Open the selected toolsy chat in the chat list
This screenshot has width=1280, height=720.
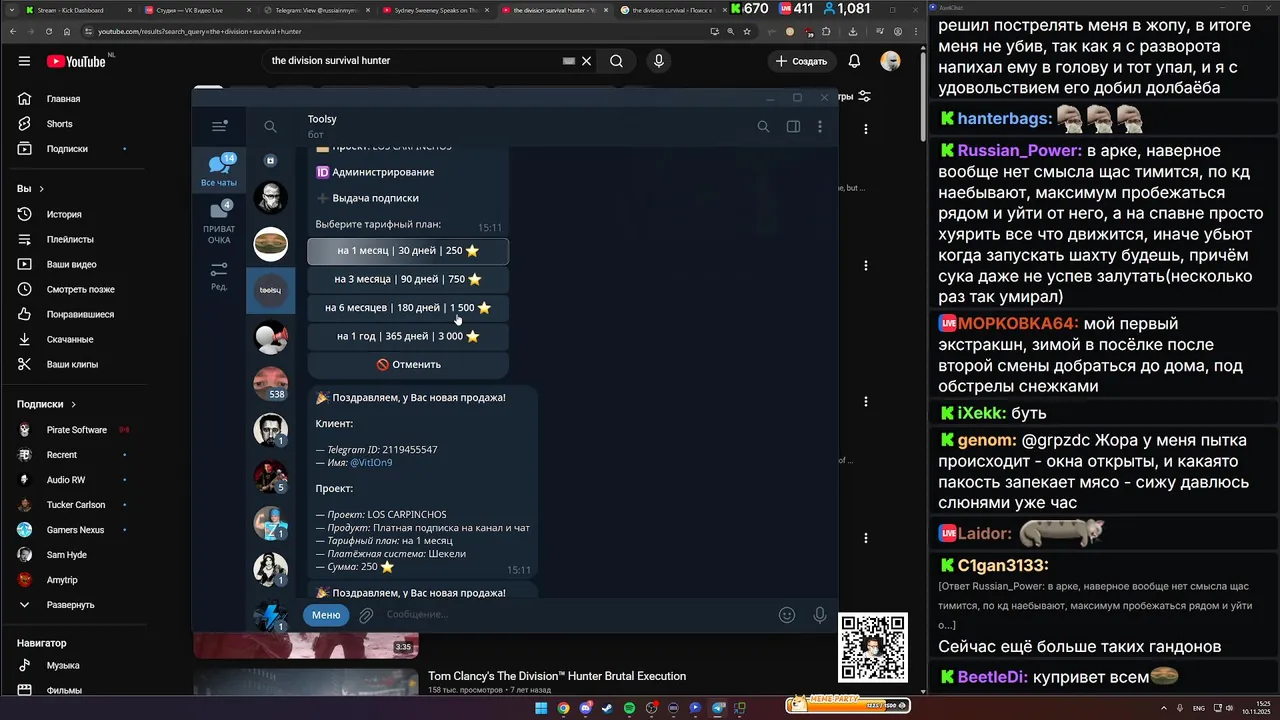pos(271,290)
